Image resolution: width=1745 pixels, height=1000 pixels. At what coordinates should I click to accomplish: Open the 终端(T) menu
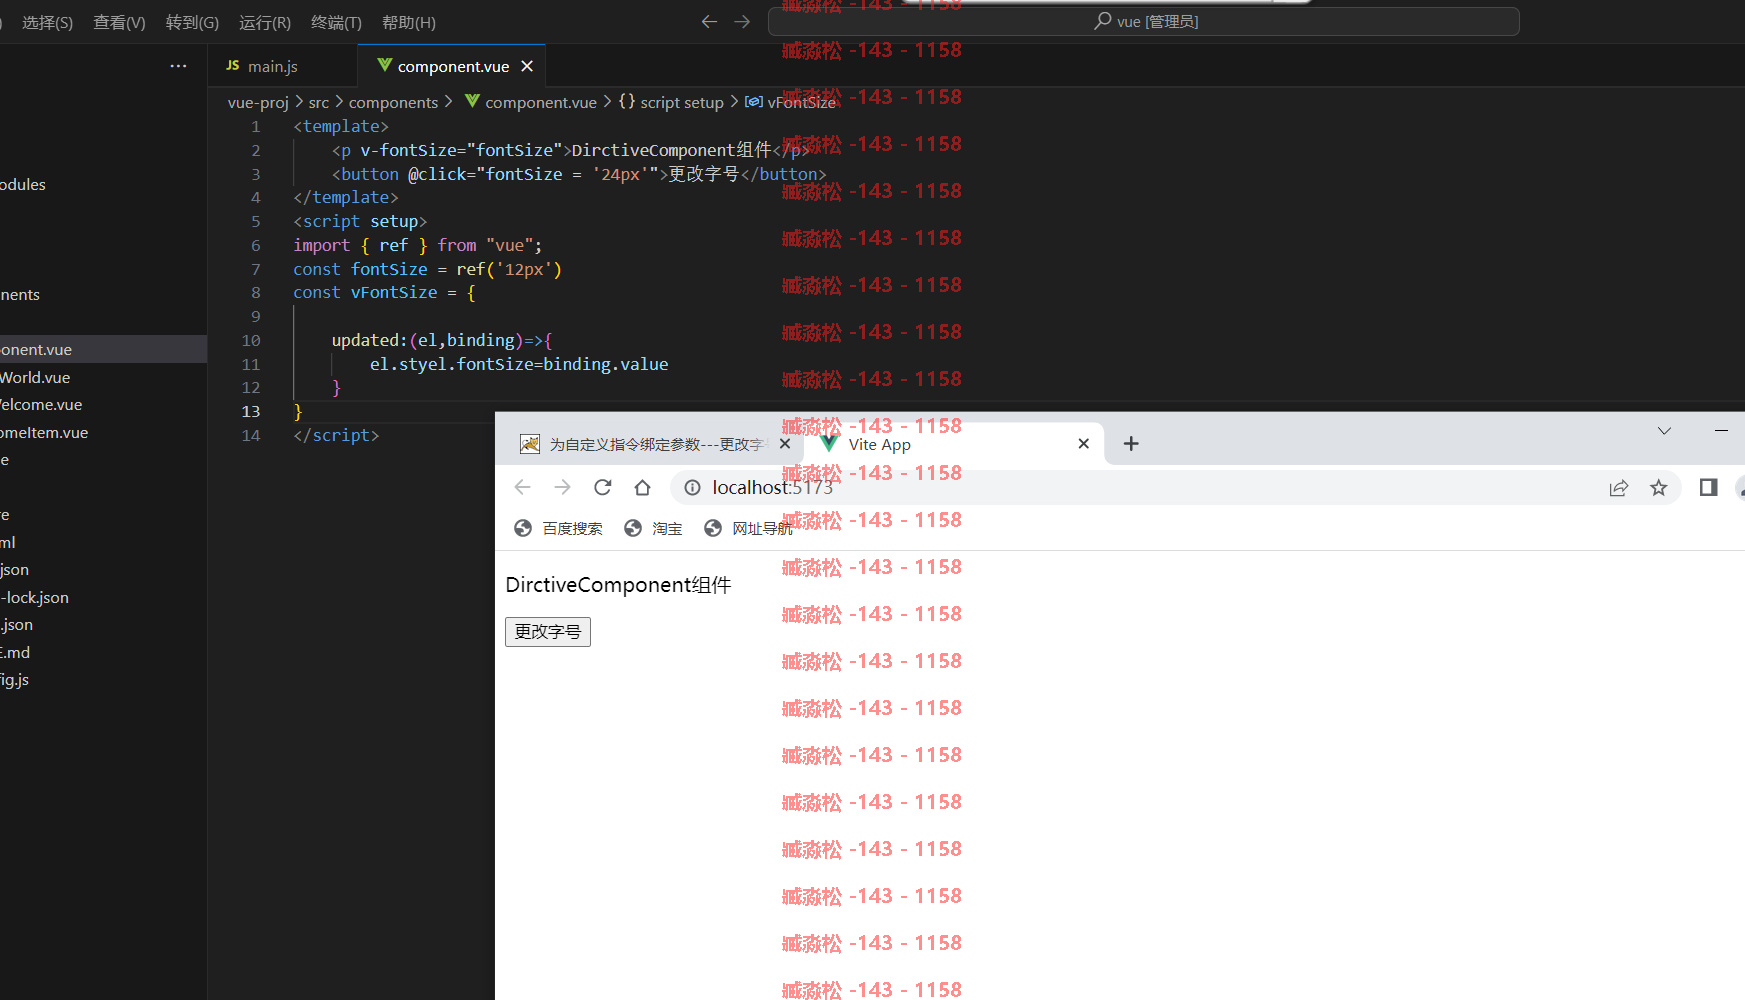336,22
